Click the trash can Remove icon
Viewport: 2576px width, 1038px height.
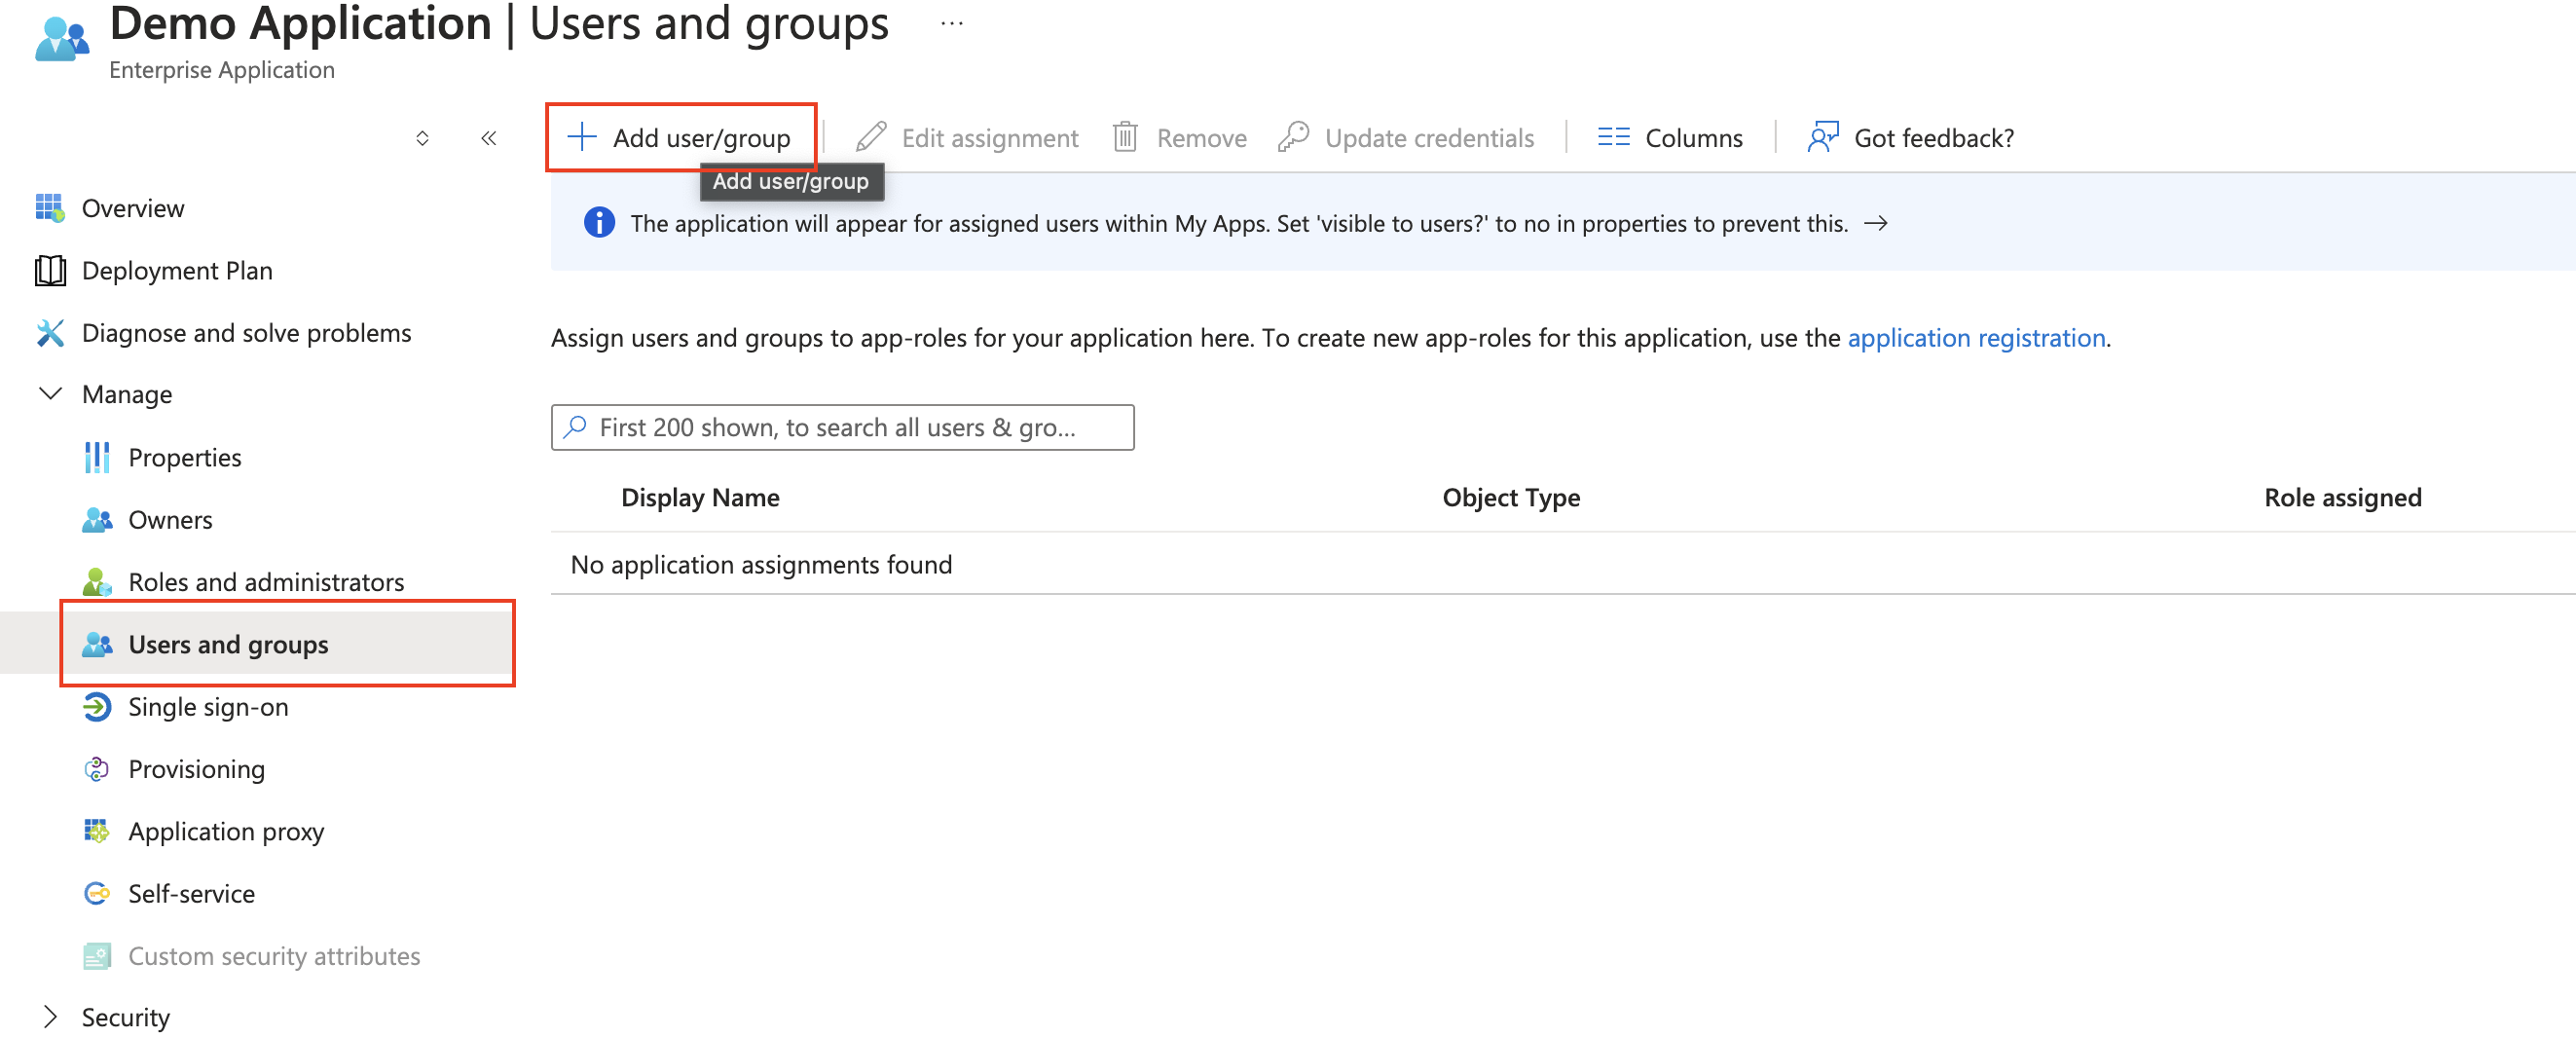click(1126, 137)
